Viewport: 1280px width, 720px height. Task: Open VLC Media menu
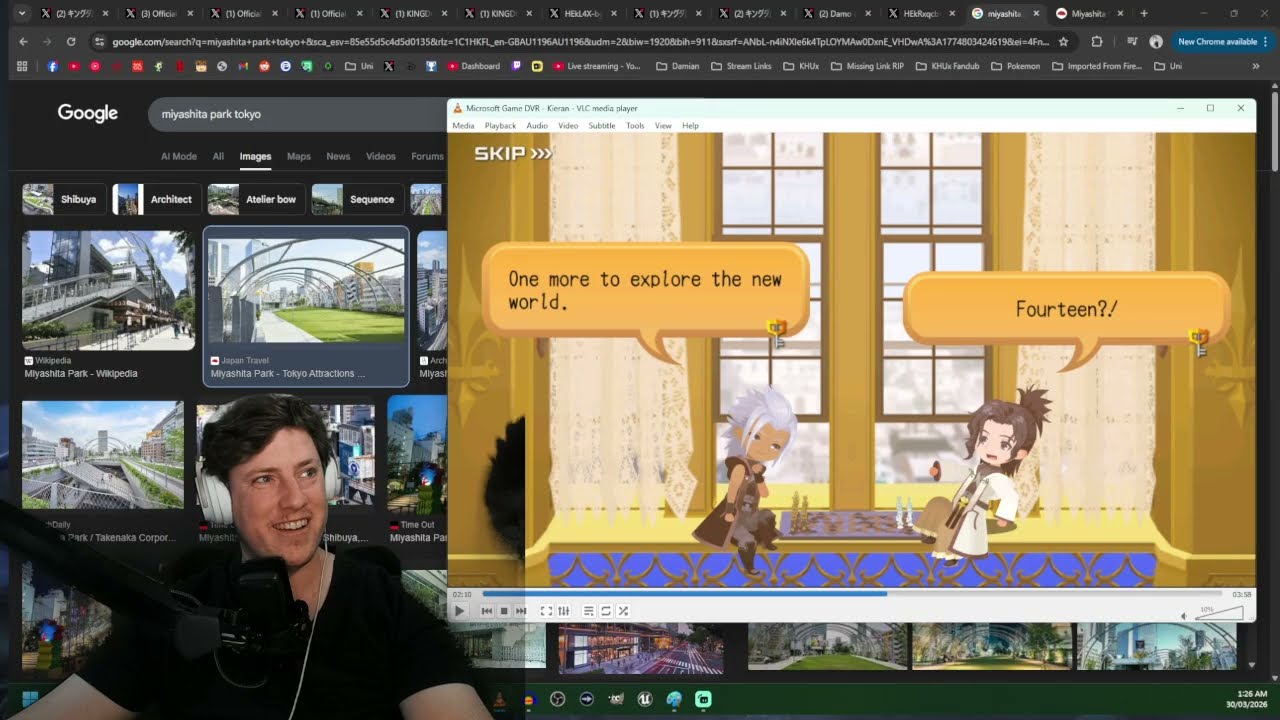[463, 126]
